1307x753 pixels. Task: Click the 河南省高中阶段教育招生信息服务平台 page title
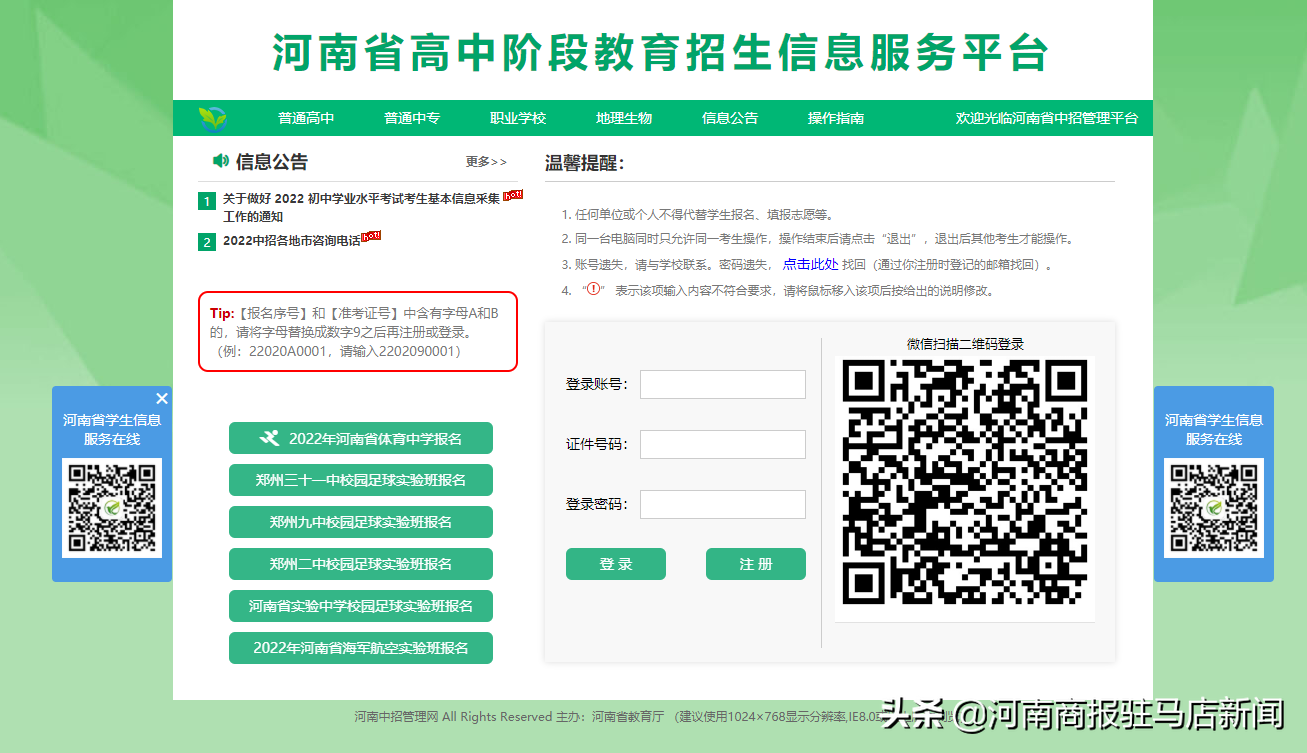pyautogui.click(x=660, y=52)
